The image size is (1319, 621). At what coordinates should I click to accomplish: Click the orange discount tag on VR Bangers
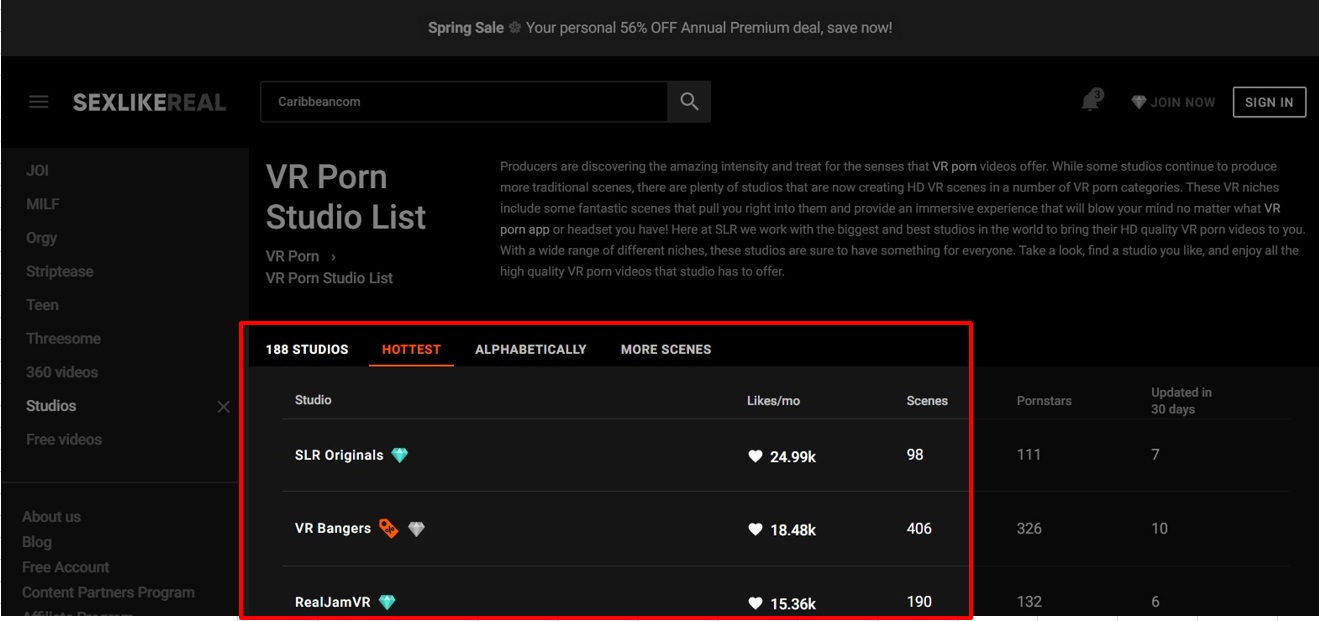point(388,528)
